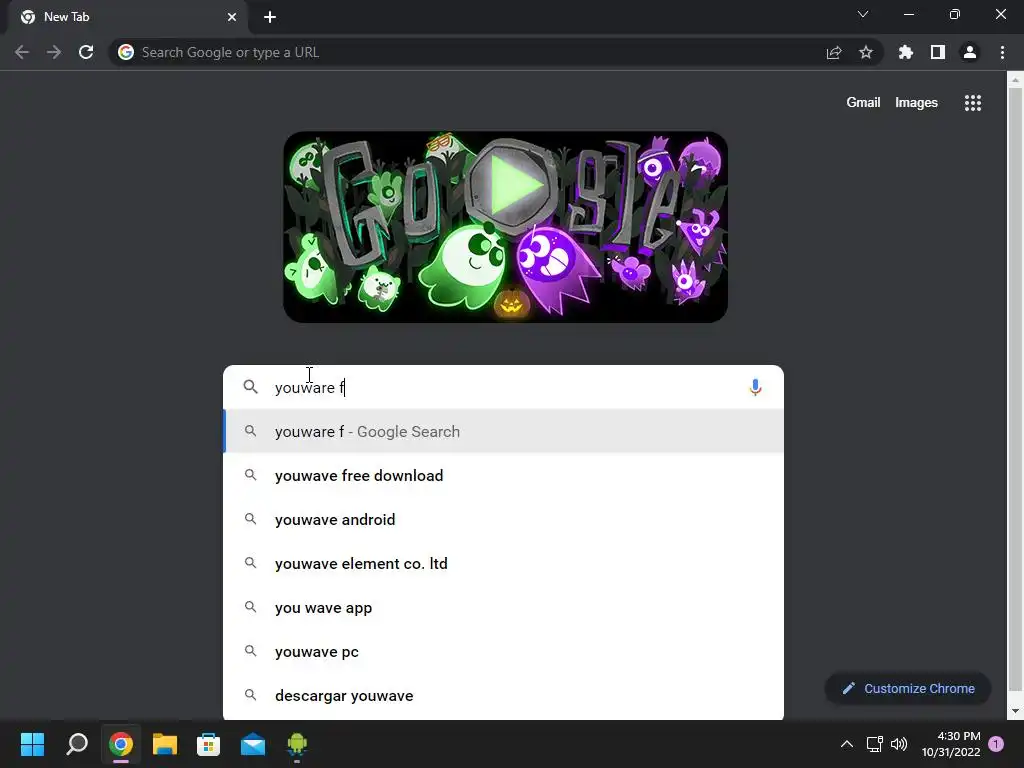Click the scrollbar down arrow
The image size is (1024, 768).
pyautogui.click(x=1015, y=711)
